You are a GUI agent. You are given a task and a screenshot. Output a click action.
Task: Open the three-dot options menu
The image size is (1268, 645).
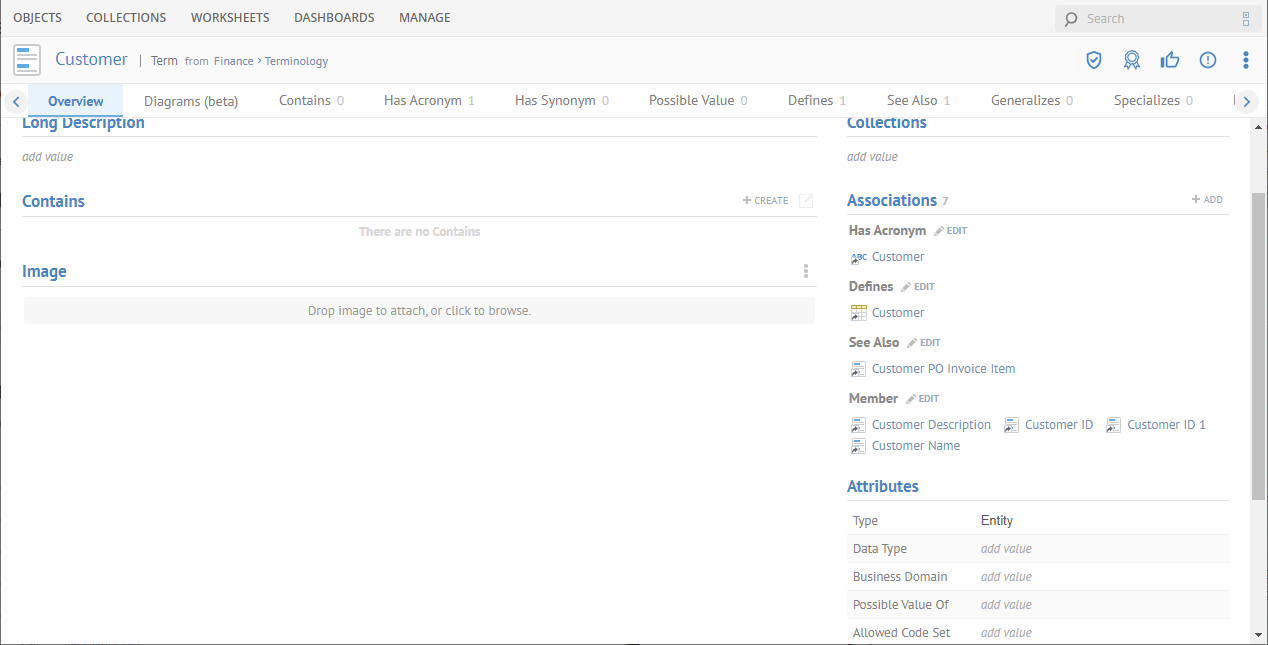1245,60
